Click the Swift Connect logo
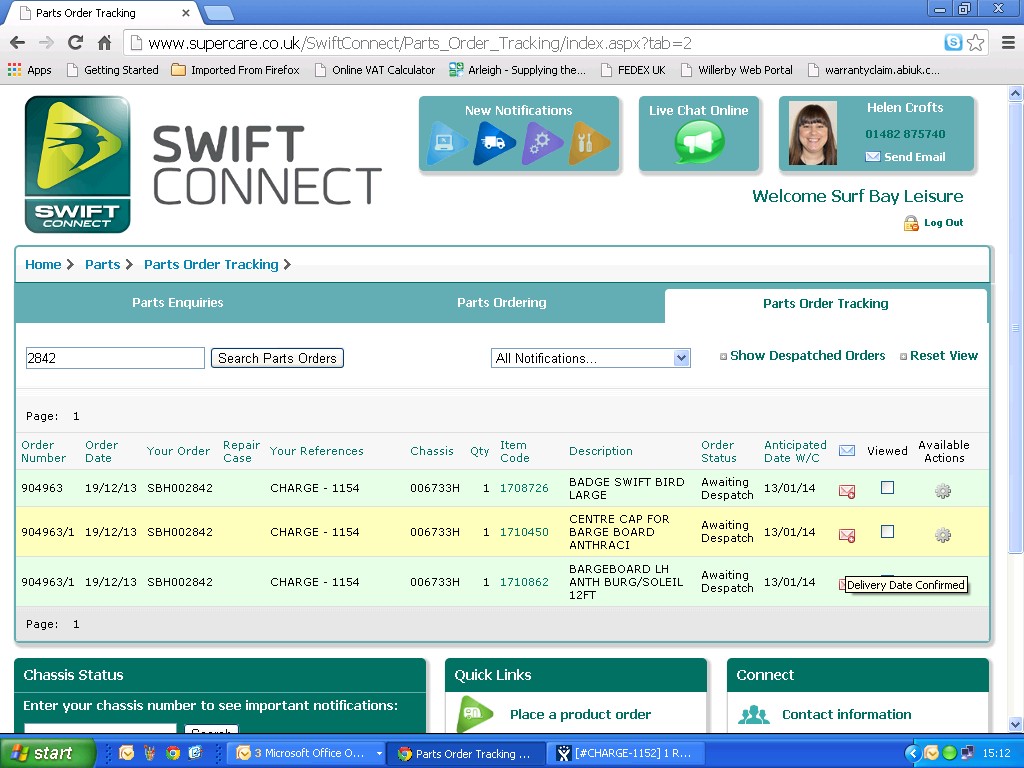Image resolution: width=1024 pixels, height=768 pixels. point(78,165)
